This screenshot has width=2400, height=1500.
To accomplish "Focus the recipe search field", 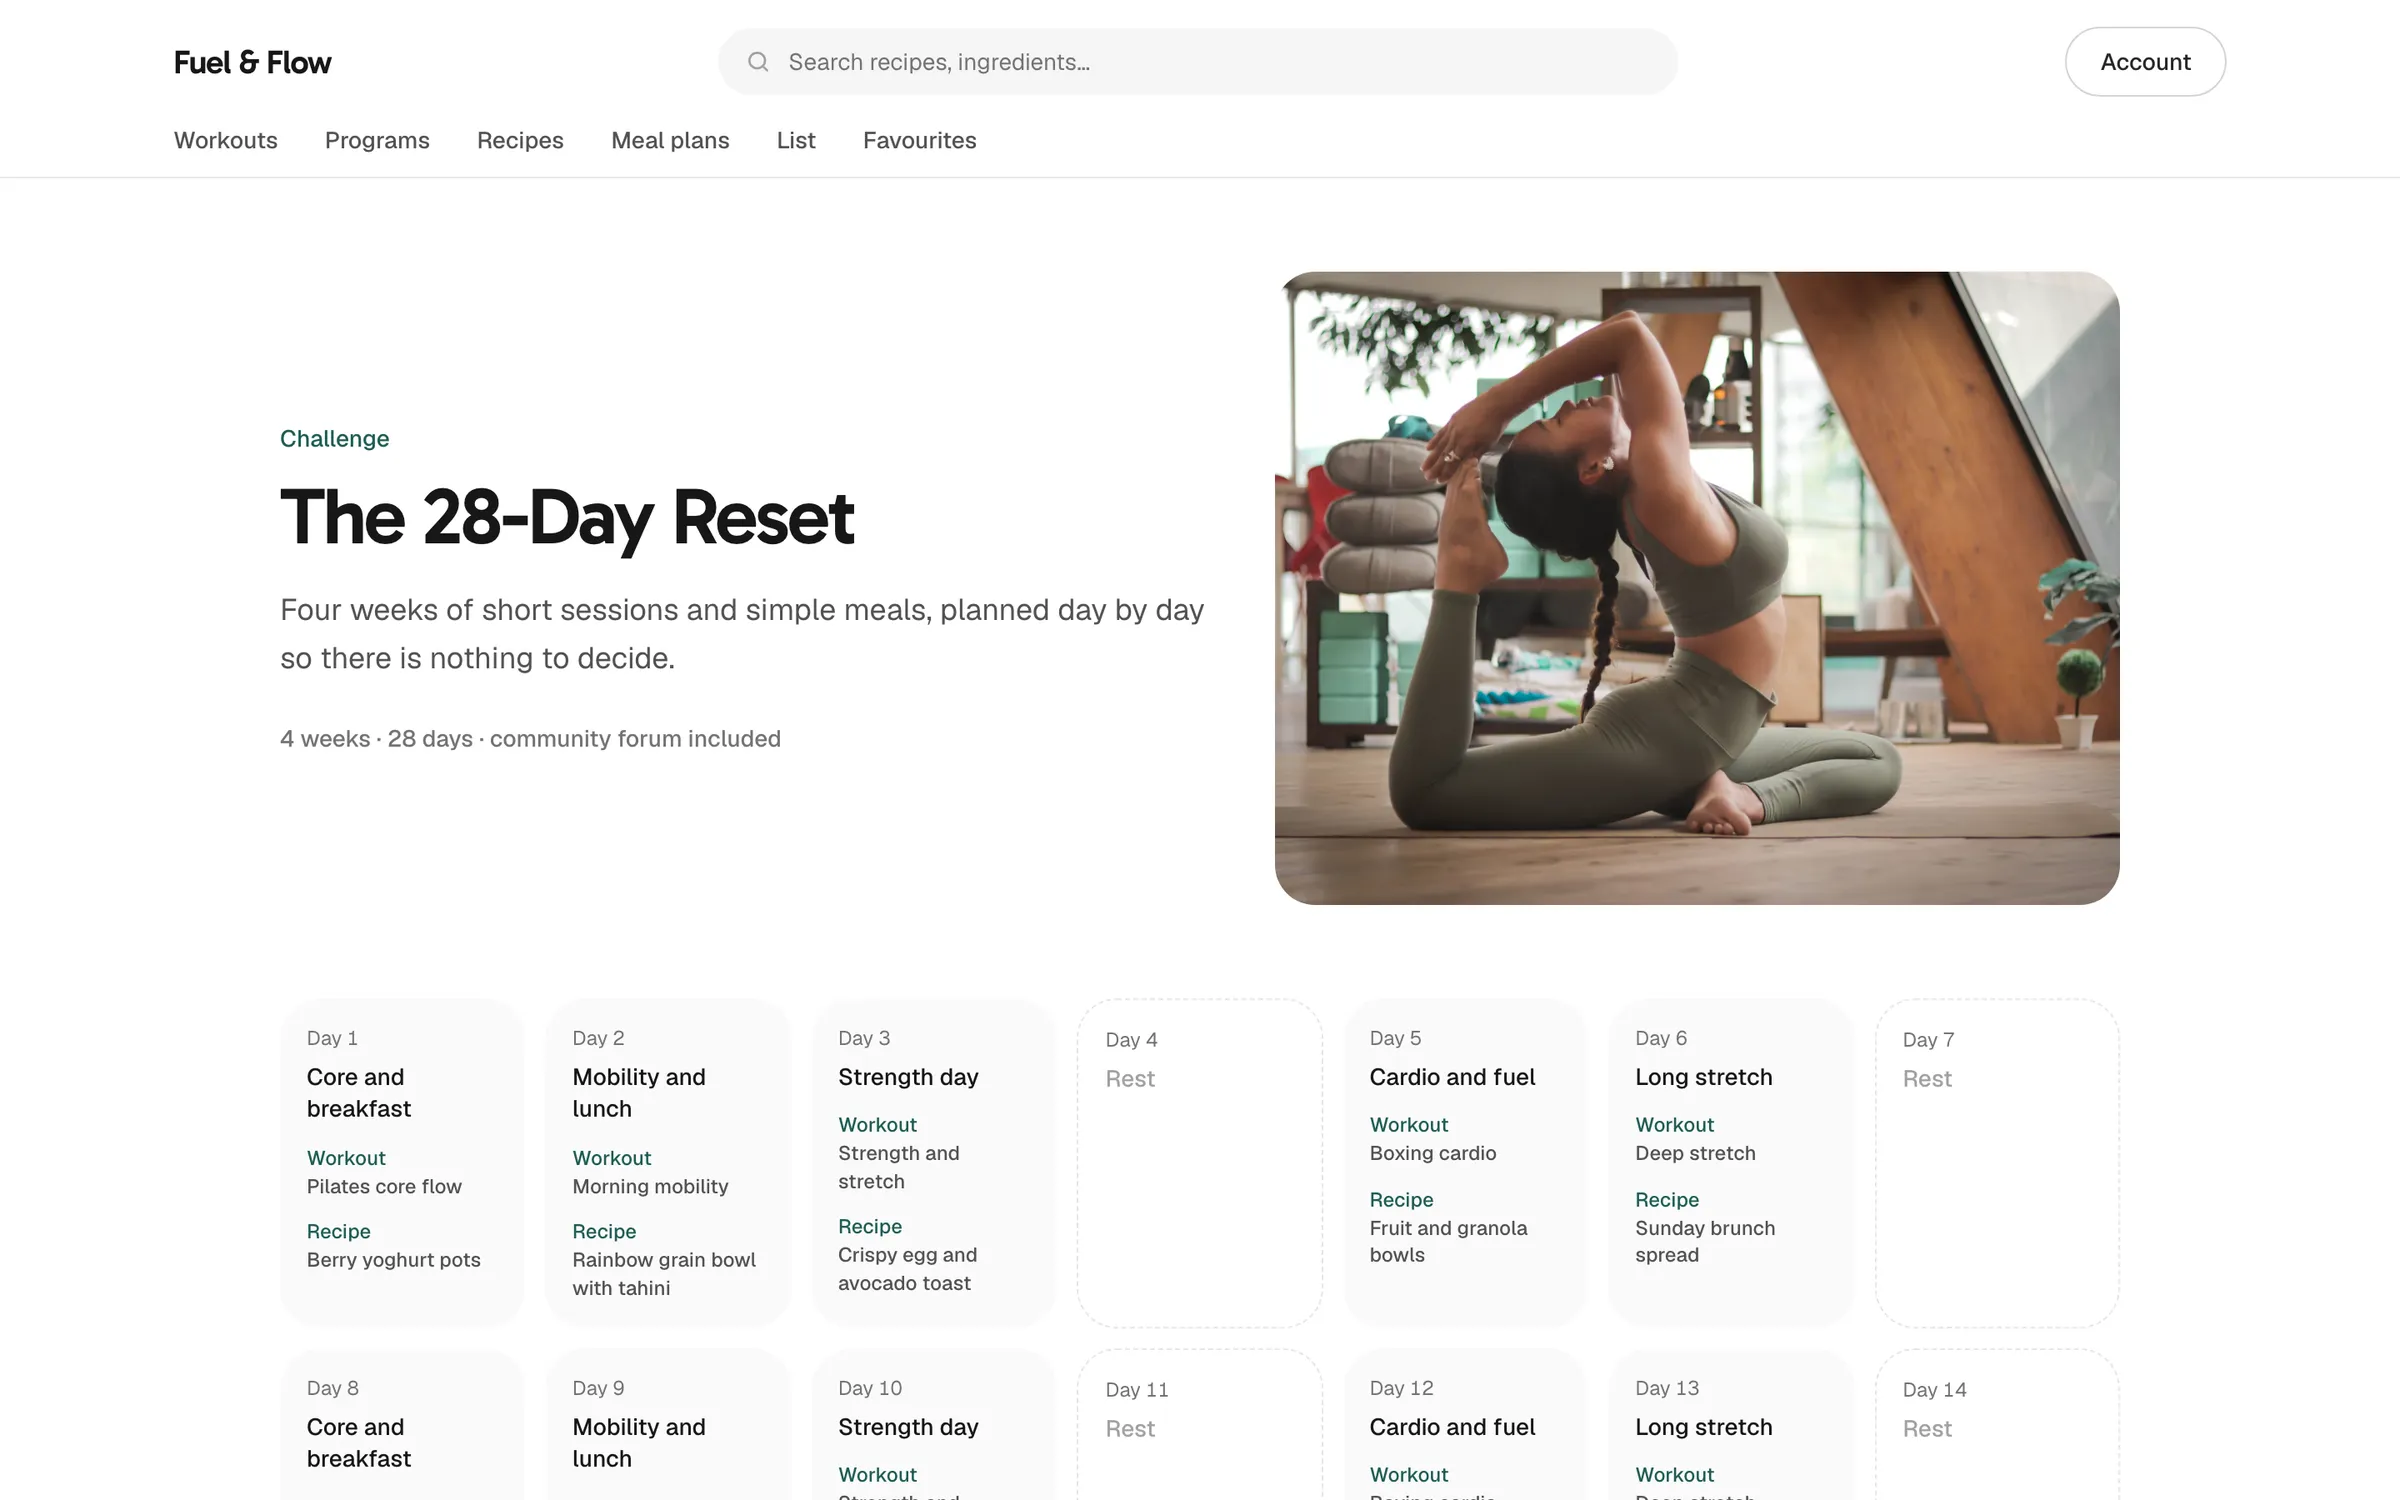I will tap(1198, 62).
